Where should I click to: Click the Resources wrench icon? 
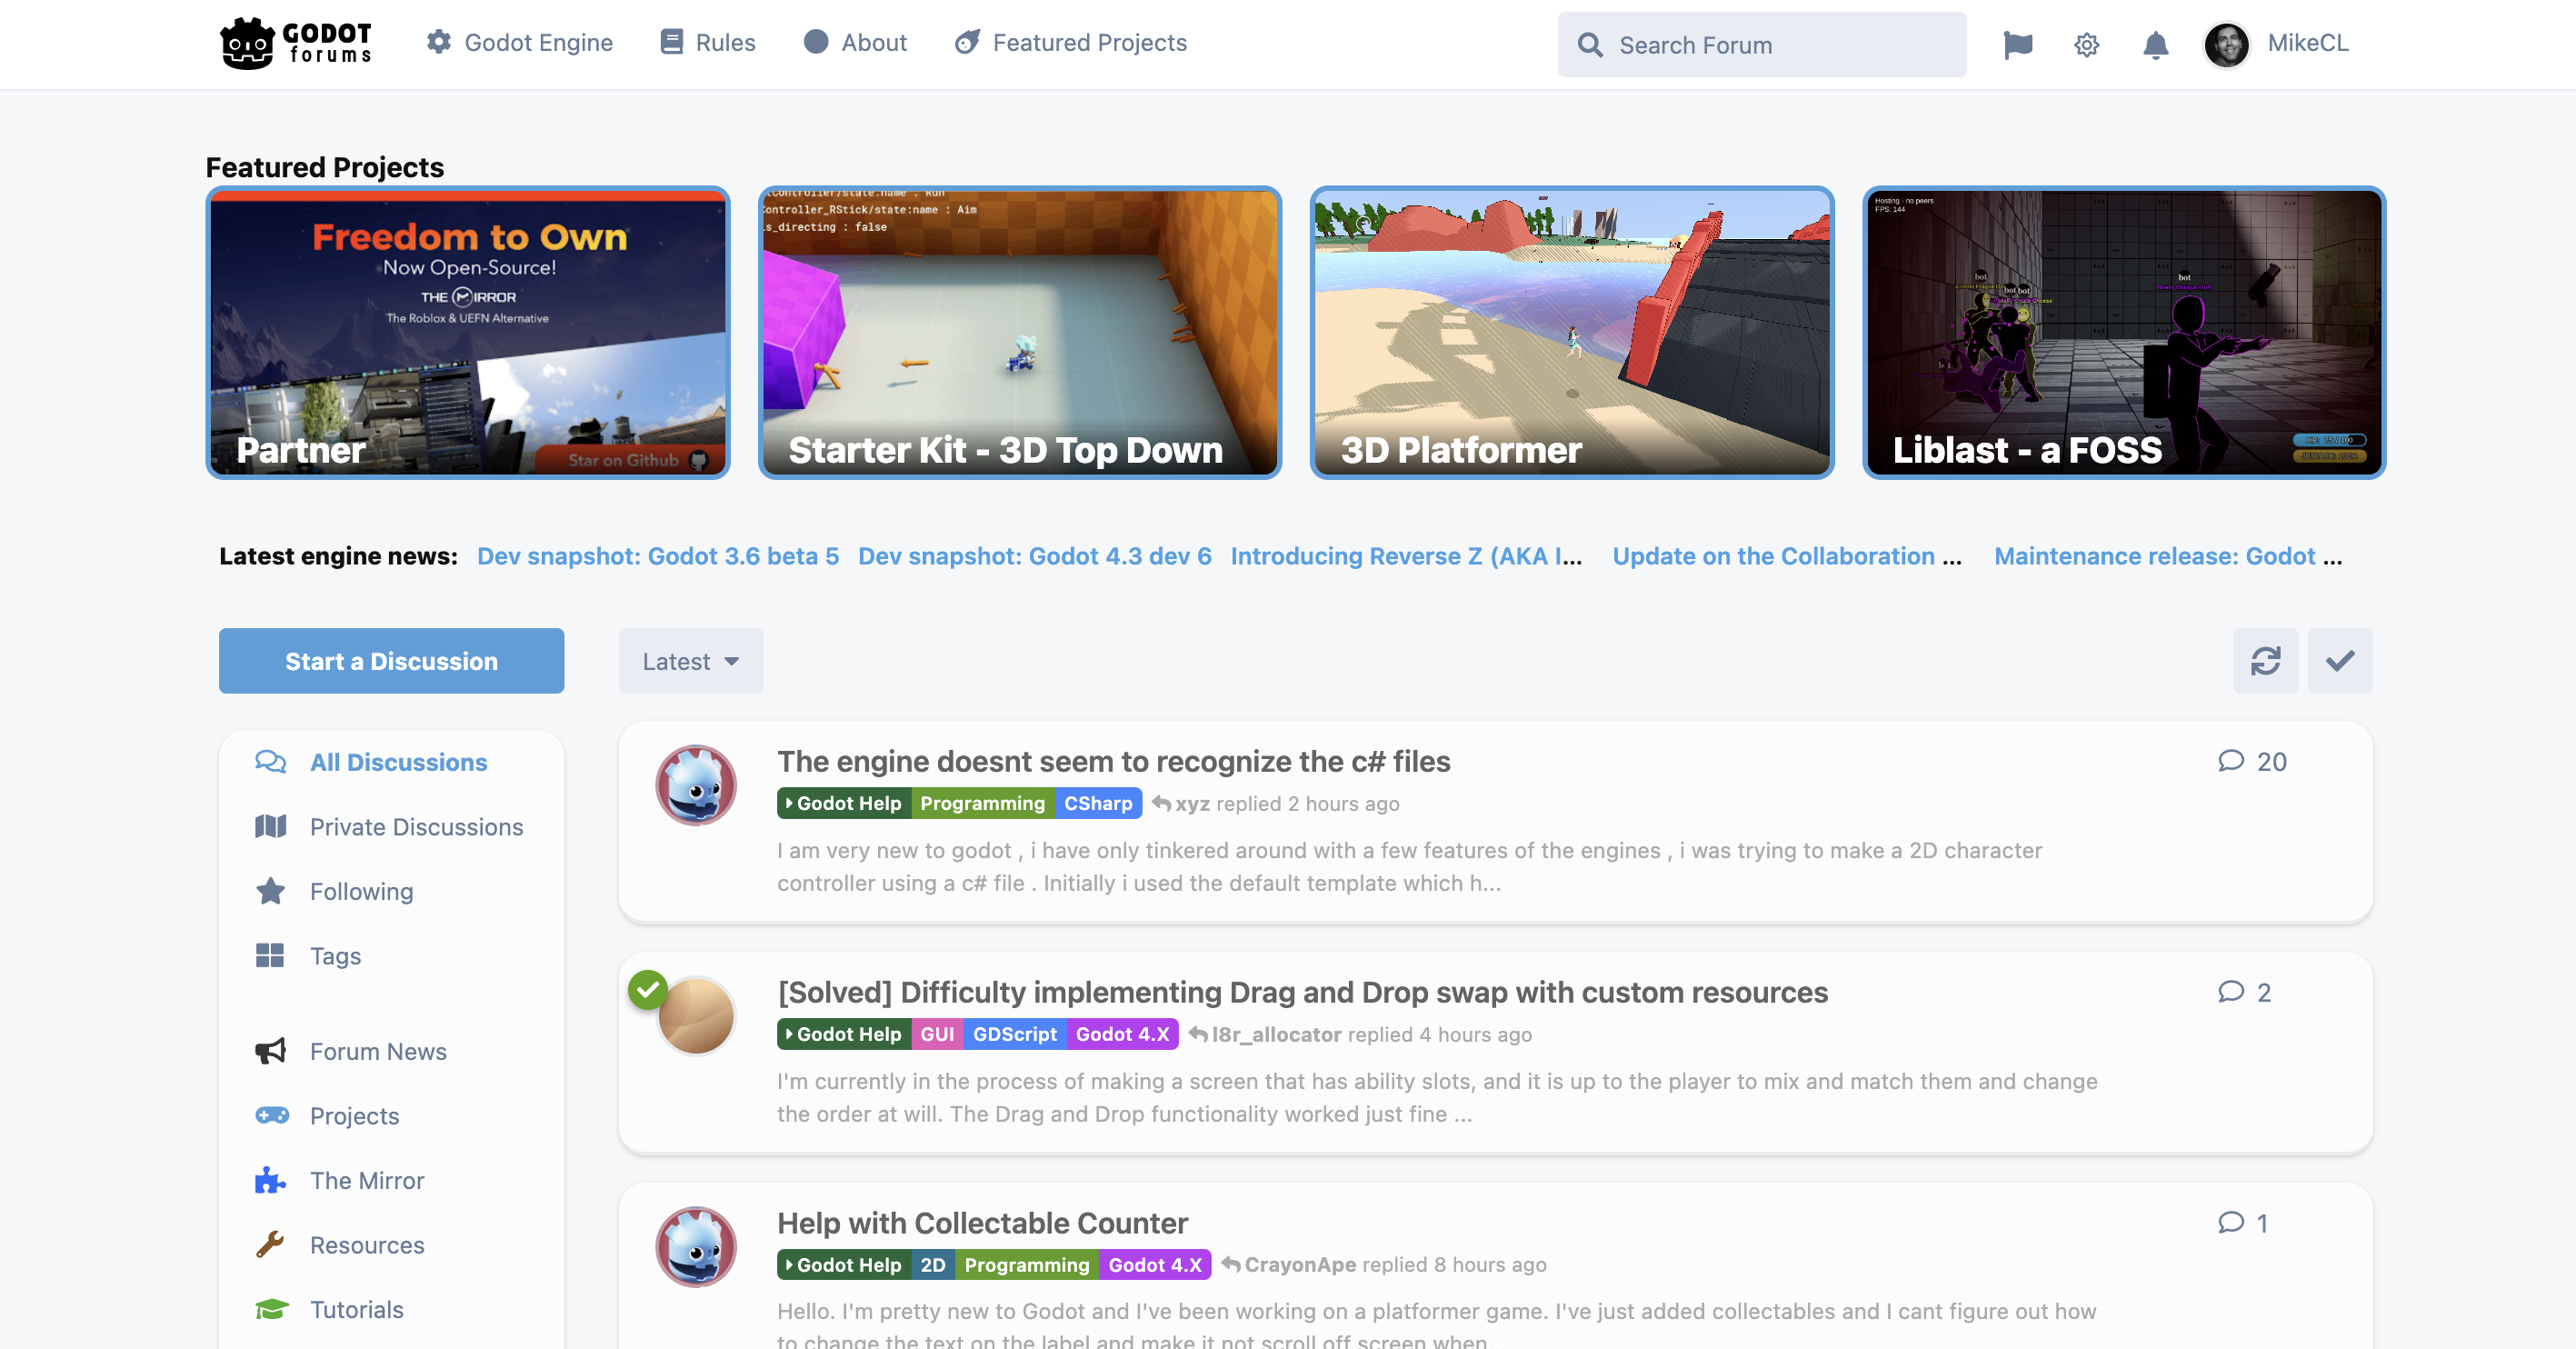[270, 1245]
